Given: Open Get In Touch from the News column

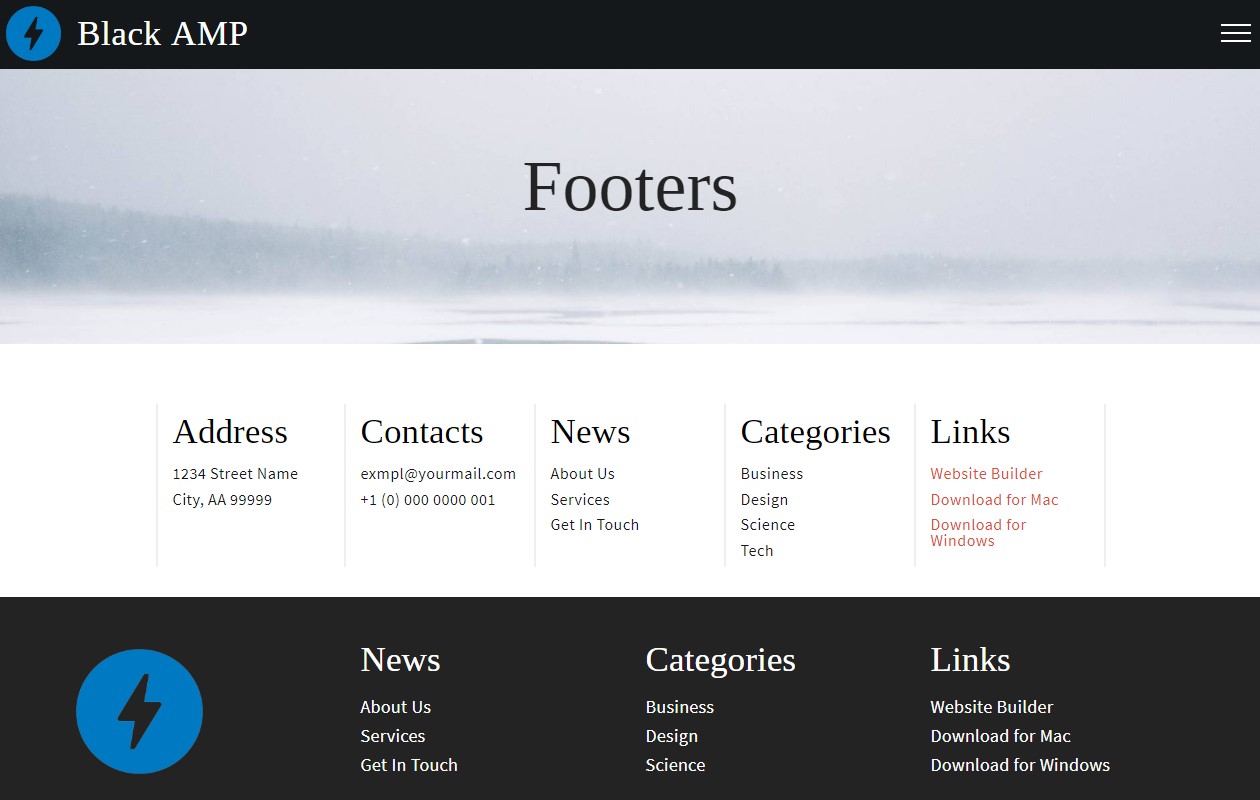Looking at the screenshot, I should (595, 524).
